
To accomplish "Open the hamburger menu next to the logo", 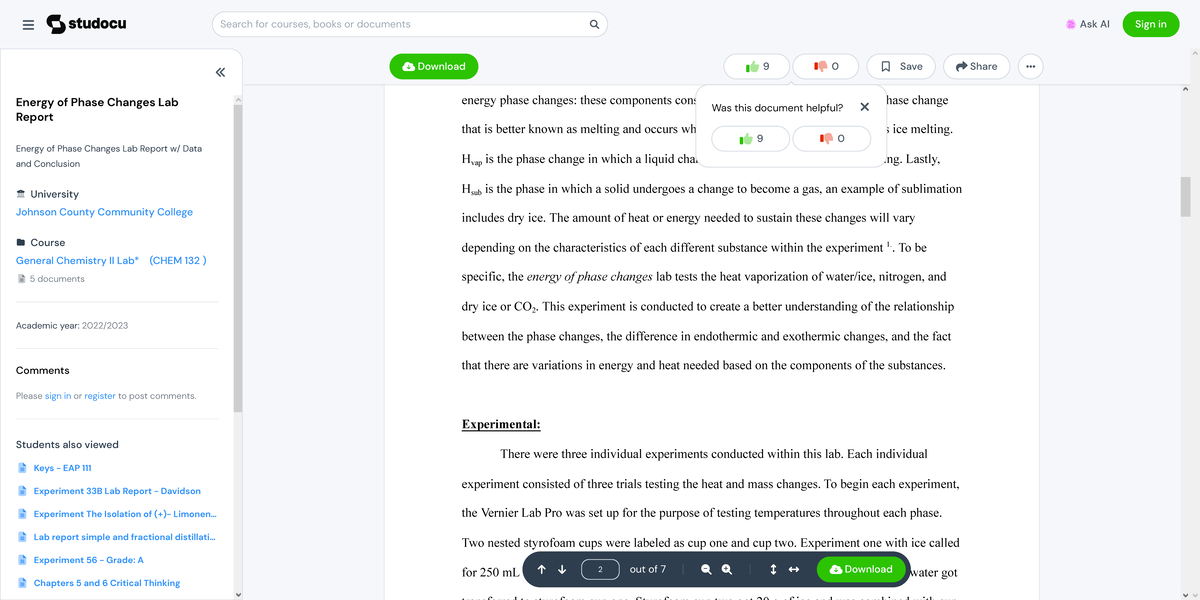I will click(x=28, y=24).
